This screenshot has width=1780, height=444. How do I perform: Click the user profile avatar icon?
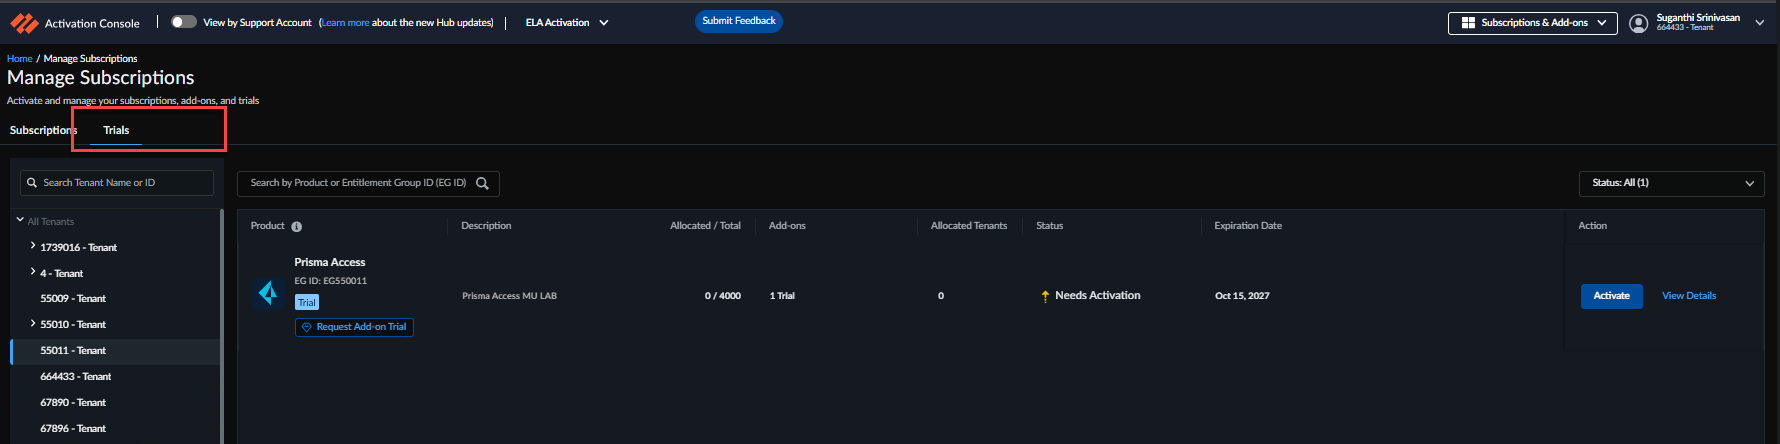point(1638,23)
